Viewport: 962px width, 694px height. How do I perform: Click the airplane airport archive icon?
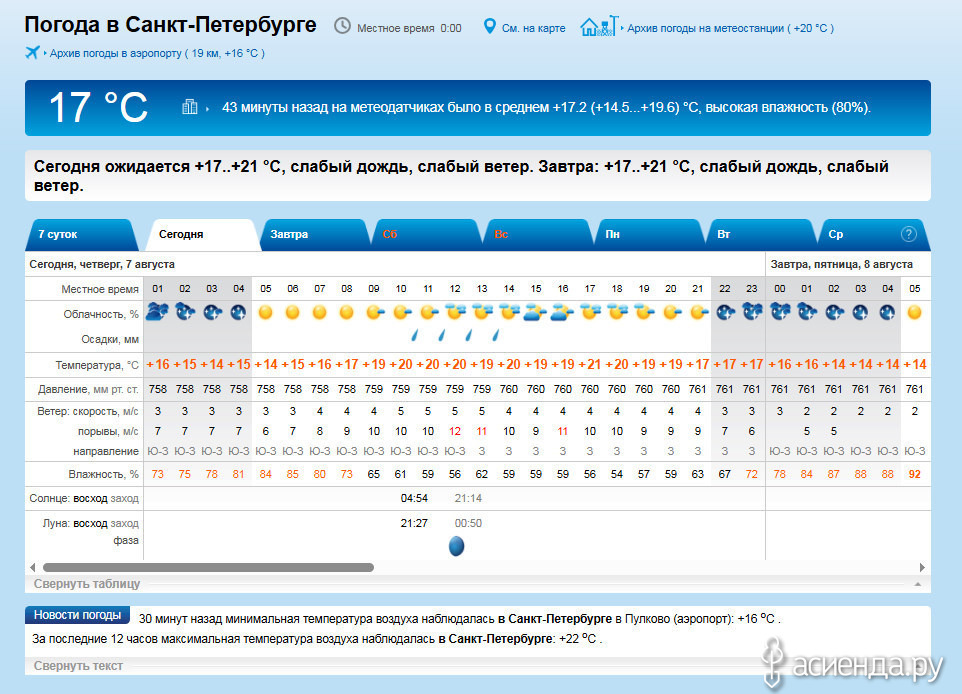point(33,52)
